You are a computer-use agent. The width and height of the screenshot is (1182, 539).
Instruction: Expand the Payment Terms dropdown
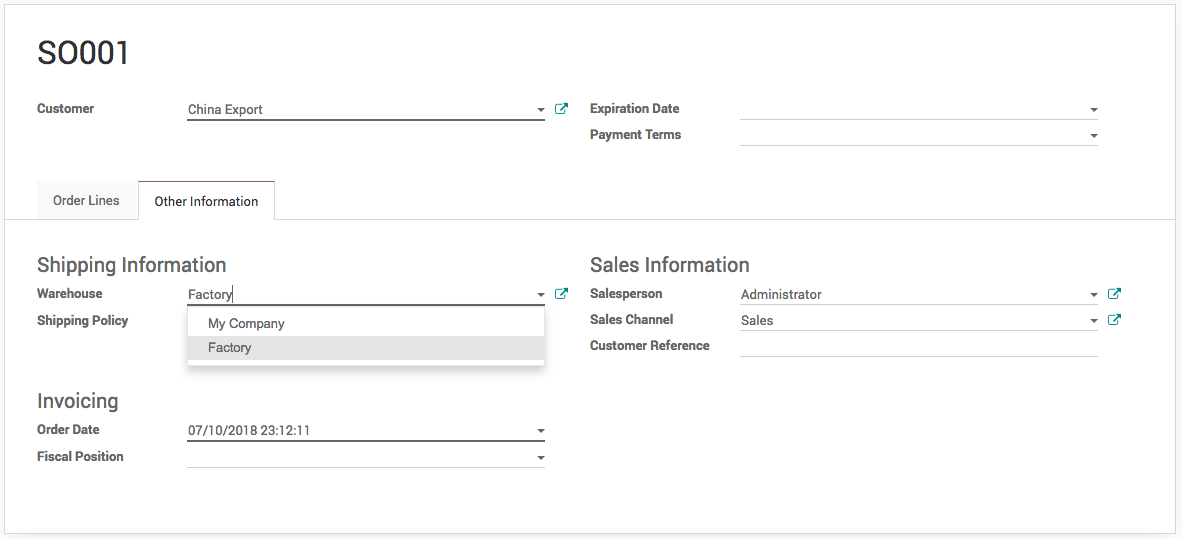(x=1093, y=136)
